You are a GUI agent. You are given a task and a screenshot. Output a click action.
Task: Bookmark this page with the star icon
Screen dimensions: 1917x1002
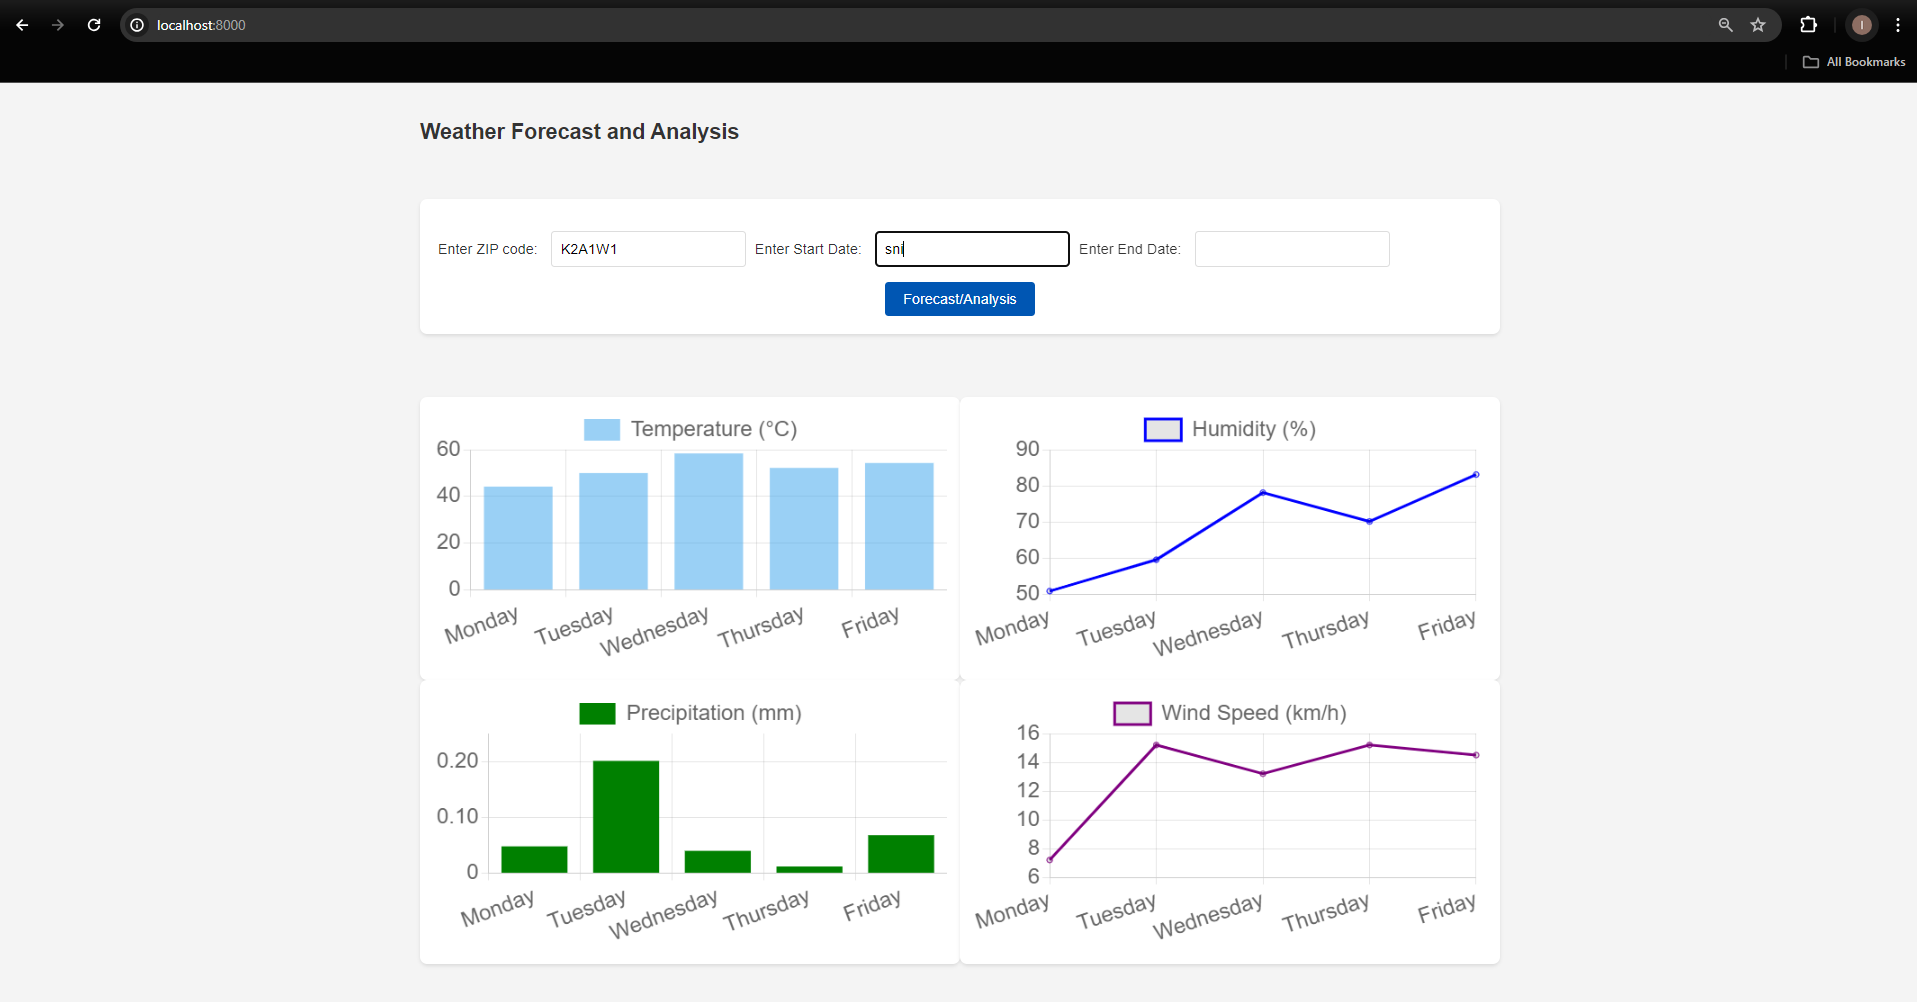click(x=1758, y=25)
